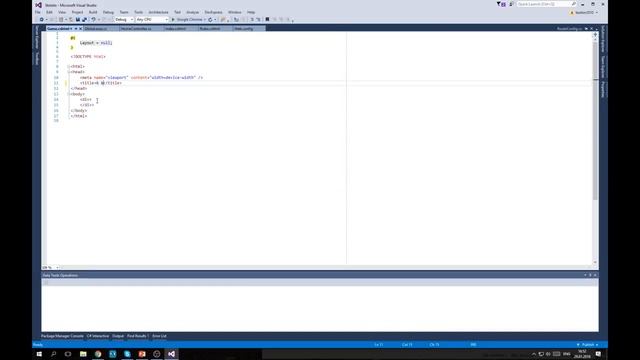Click the taskbar search icon
The height and width of the screenshot is (360, 640).
point(53,354)
